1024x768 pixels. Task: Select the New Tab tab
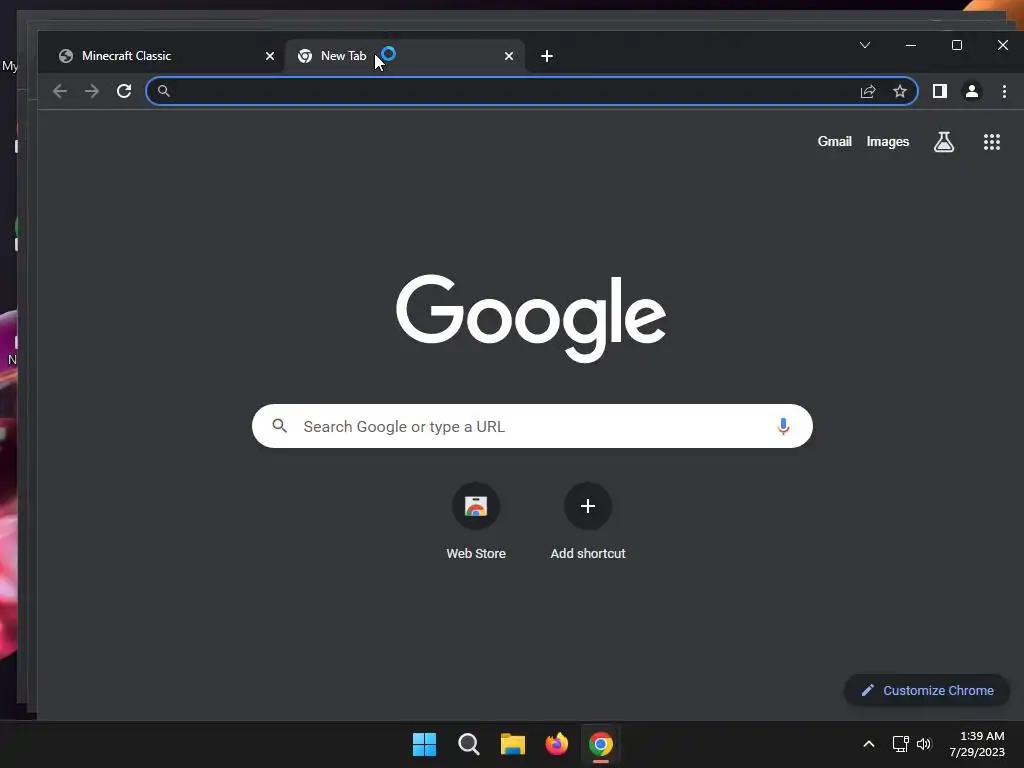405,56
